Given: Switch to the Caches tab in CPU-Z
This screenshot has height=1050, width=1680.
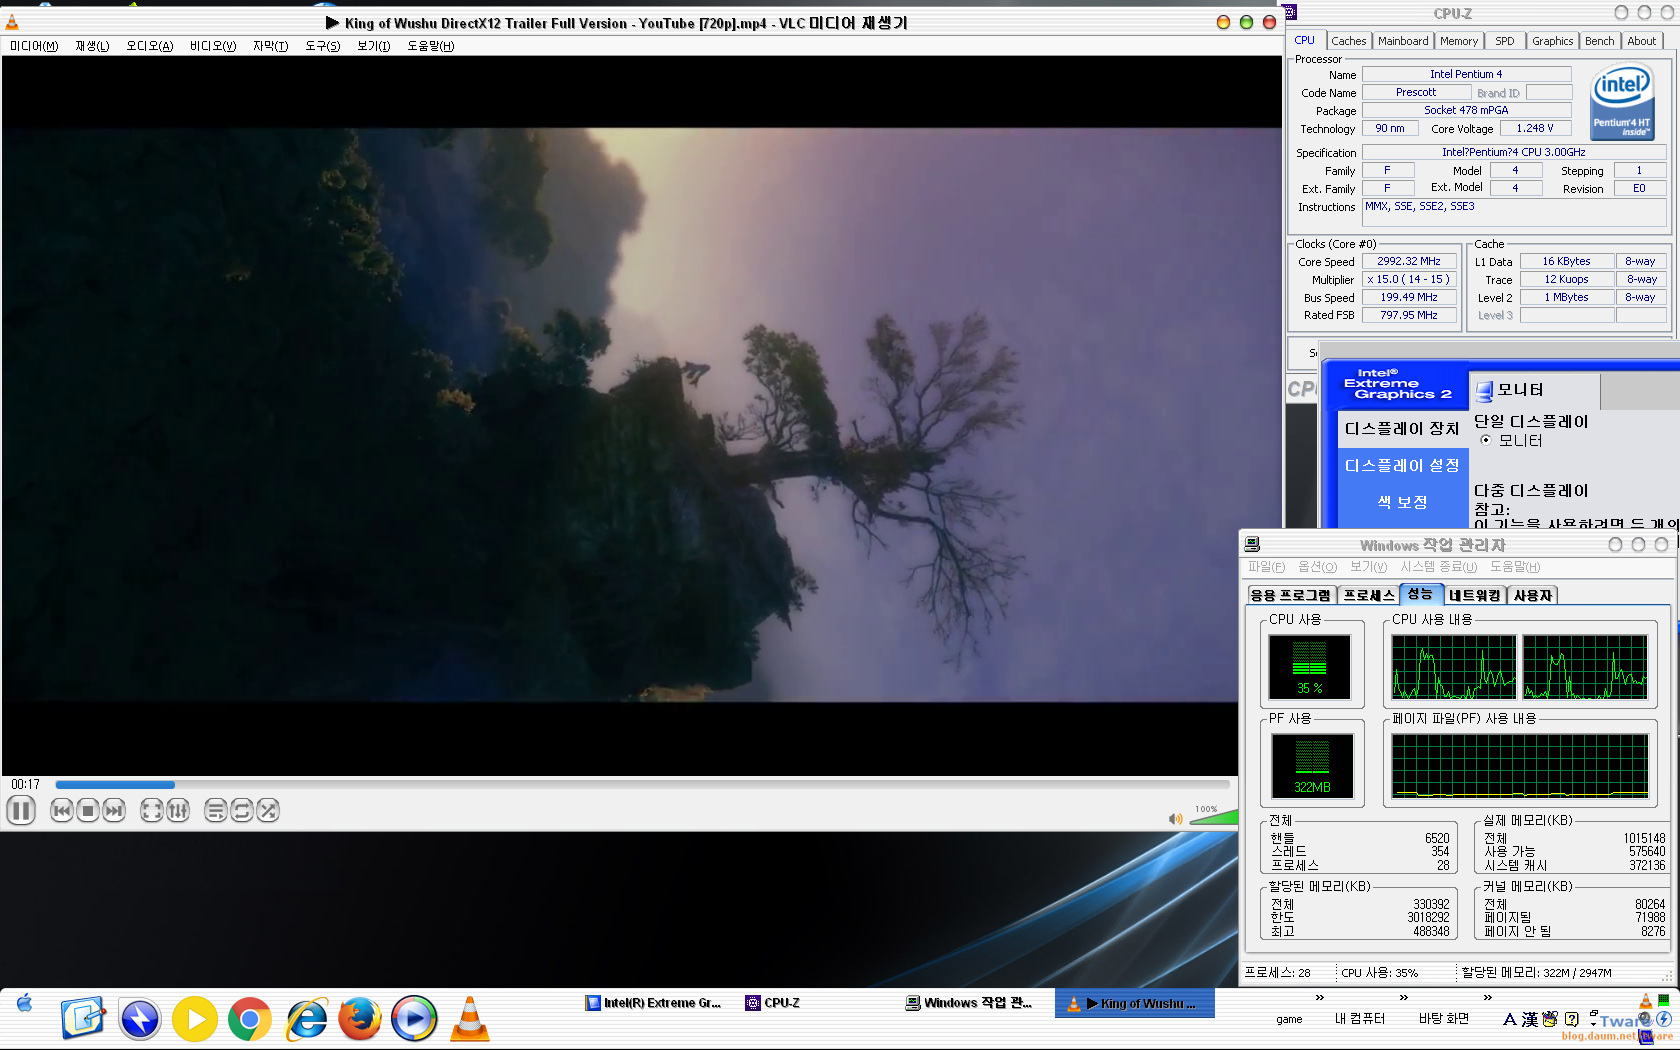Looking at the screenshot, I should pyautogui.click(x=1348, y=41).
